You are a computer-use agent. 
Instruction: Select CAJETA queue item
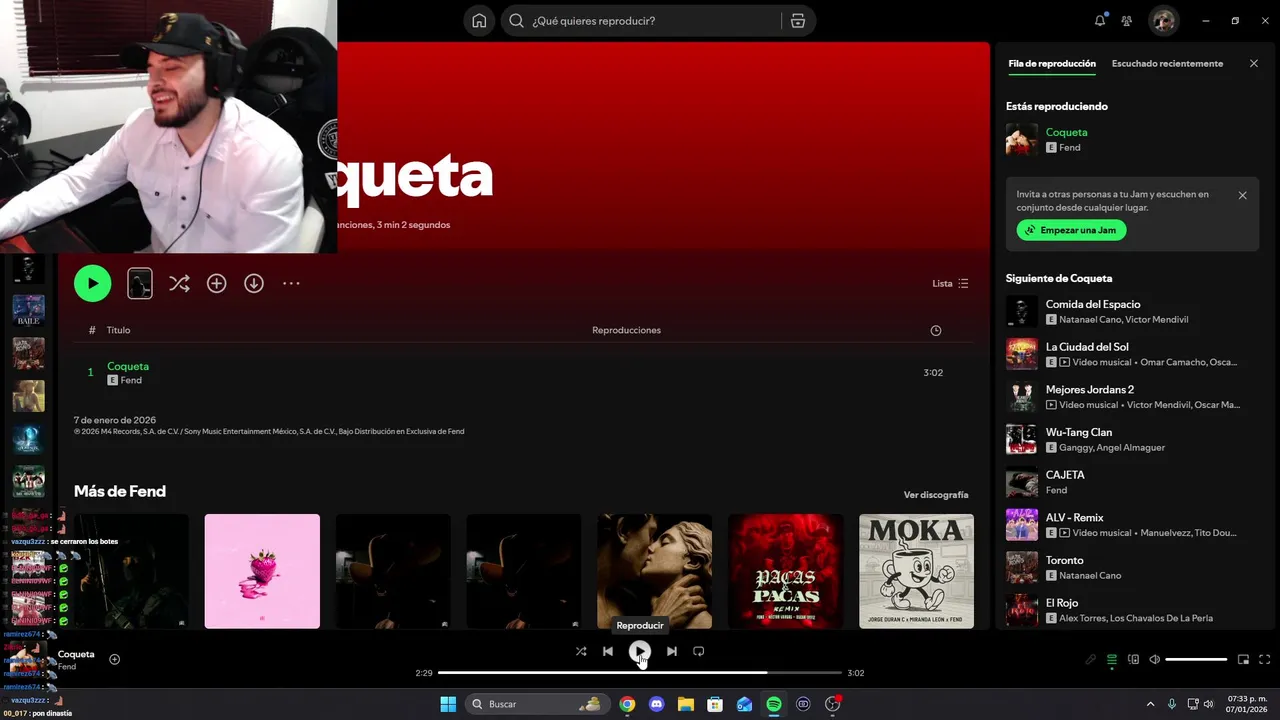pyautogui.click(x=1132, y=482)
